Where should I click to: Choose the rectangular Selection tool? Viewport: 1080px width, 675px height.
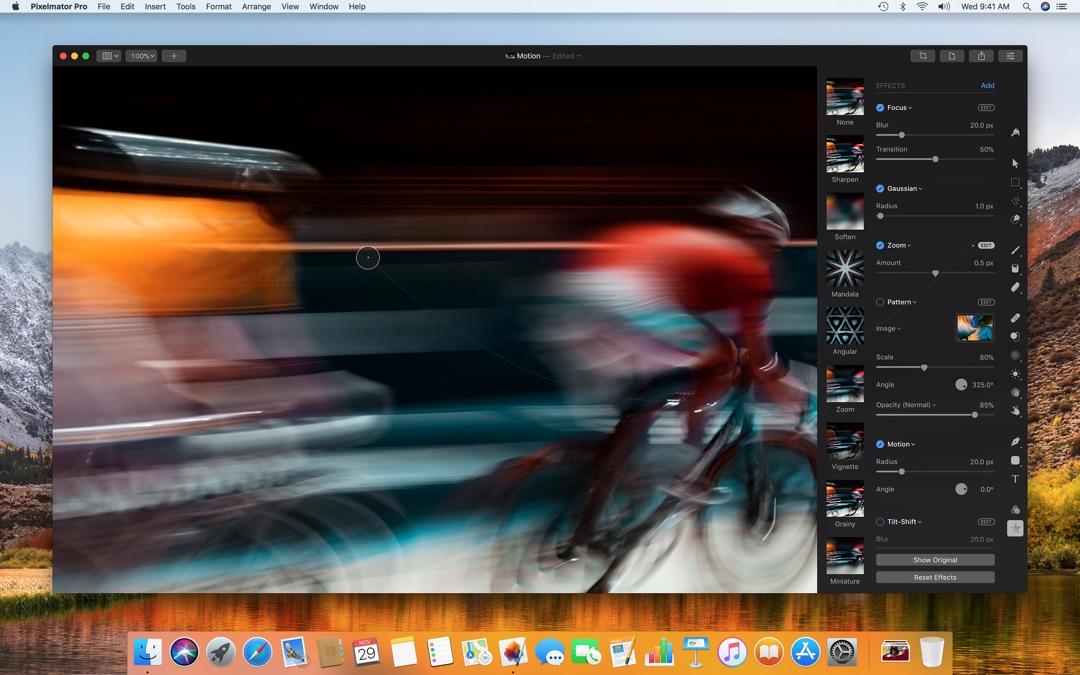[x=1015, y=183]
